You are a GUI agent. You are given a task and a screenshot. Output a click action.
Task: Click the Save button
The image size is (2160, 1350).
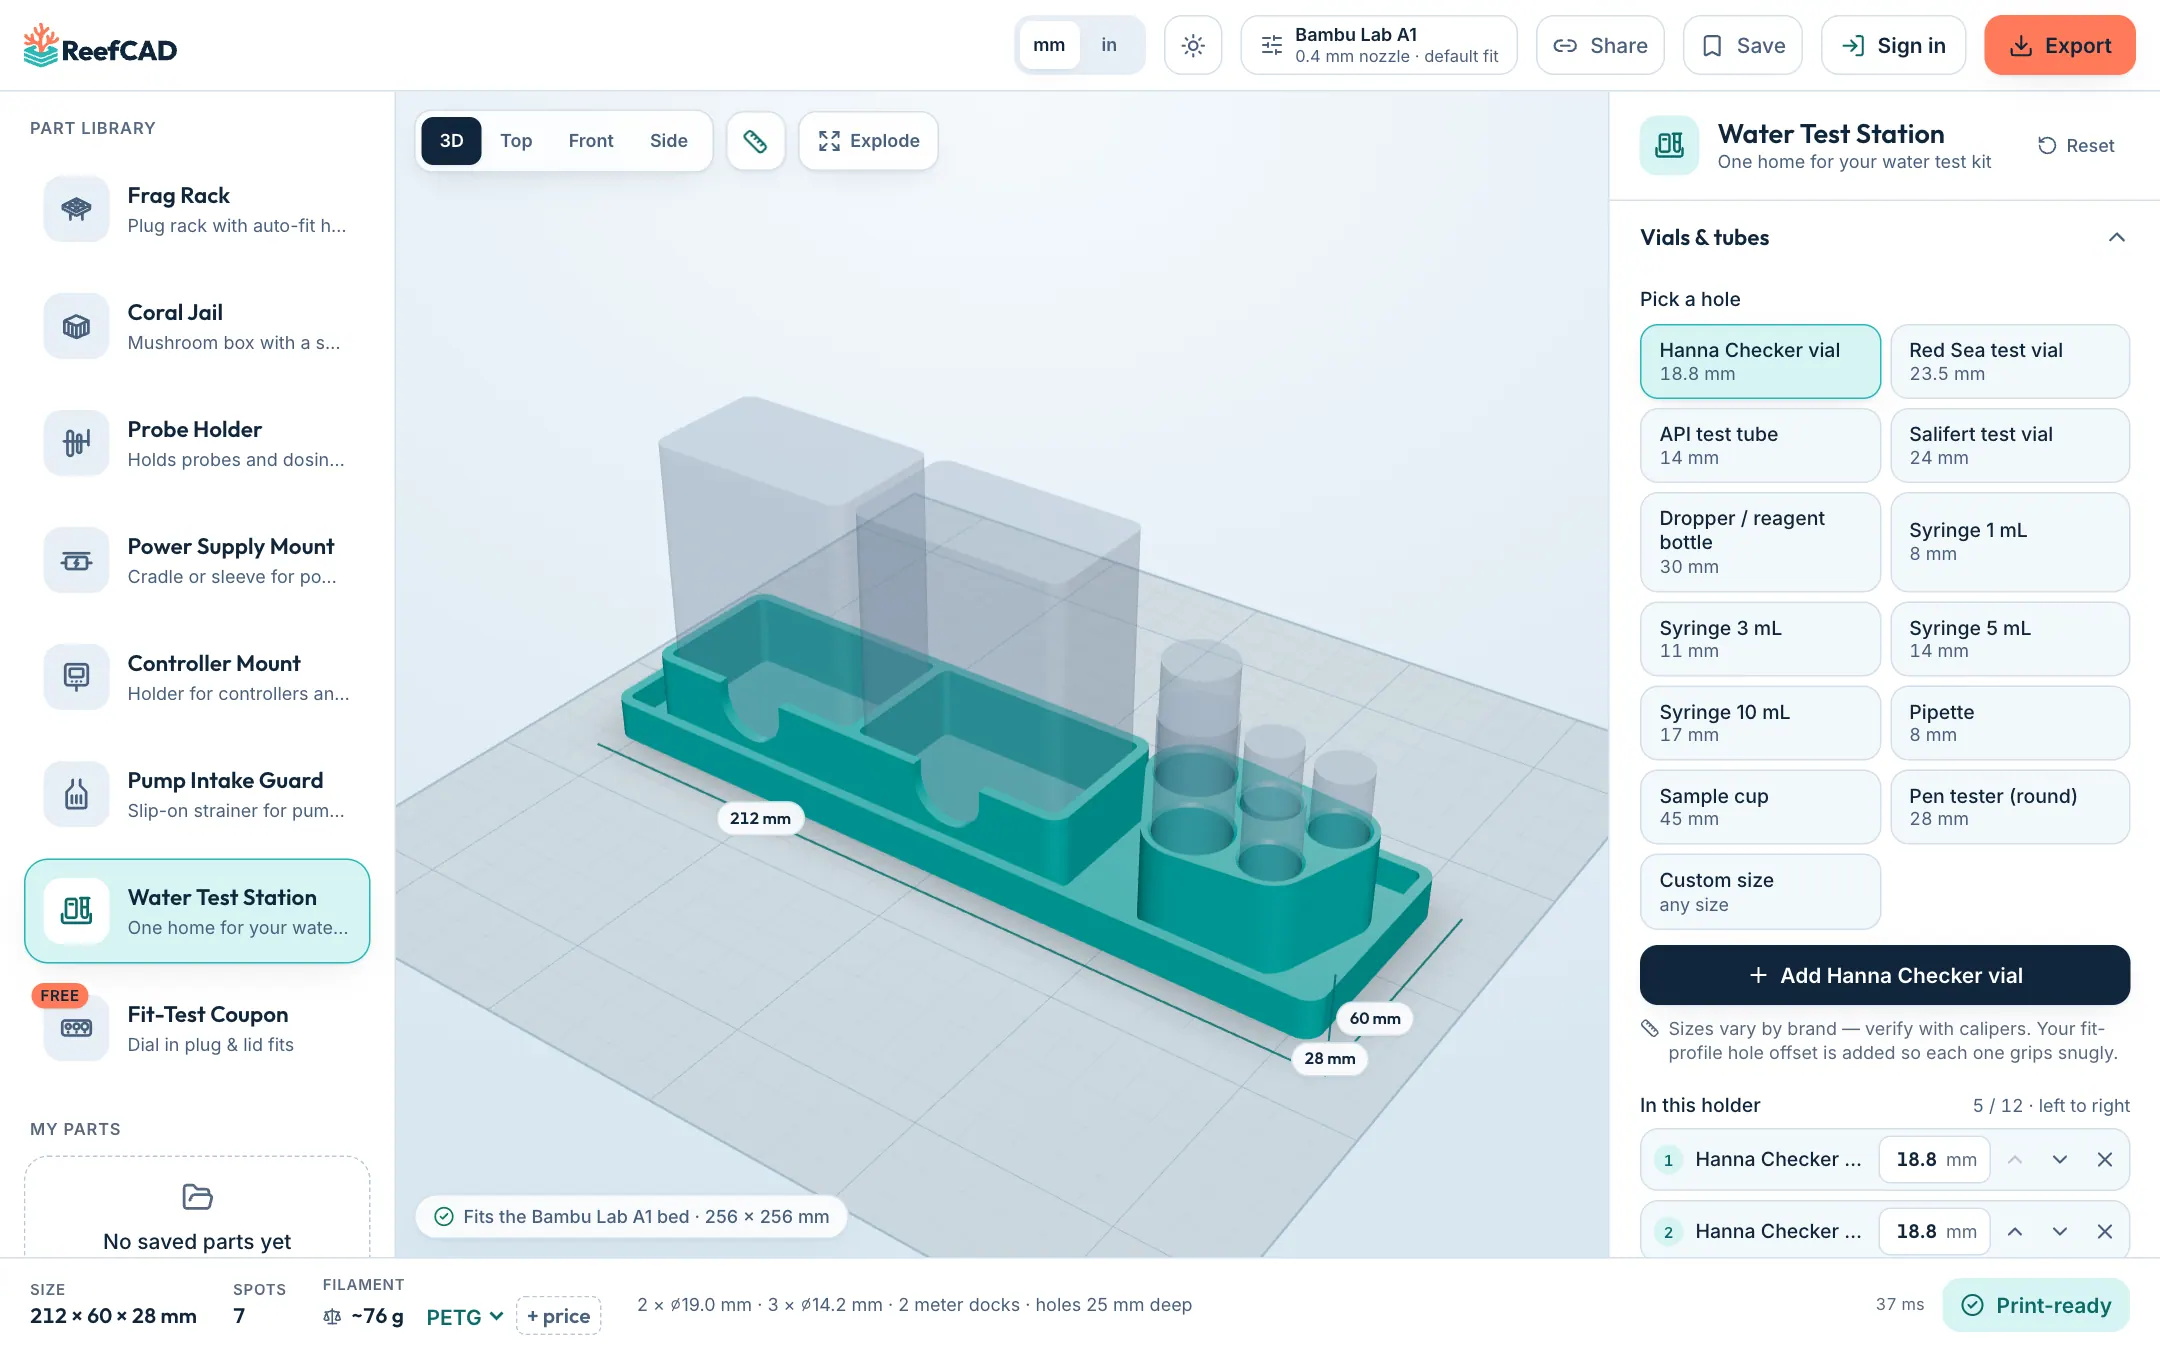(1743, 45)
